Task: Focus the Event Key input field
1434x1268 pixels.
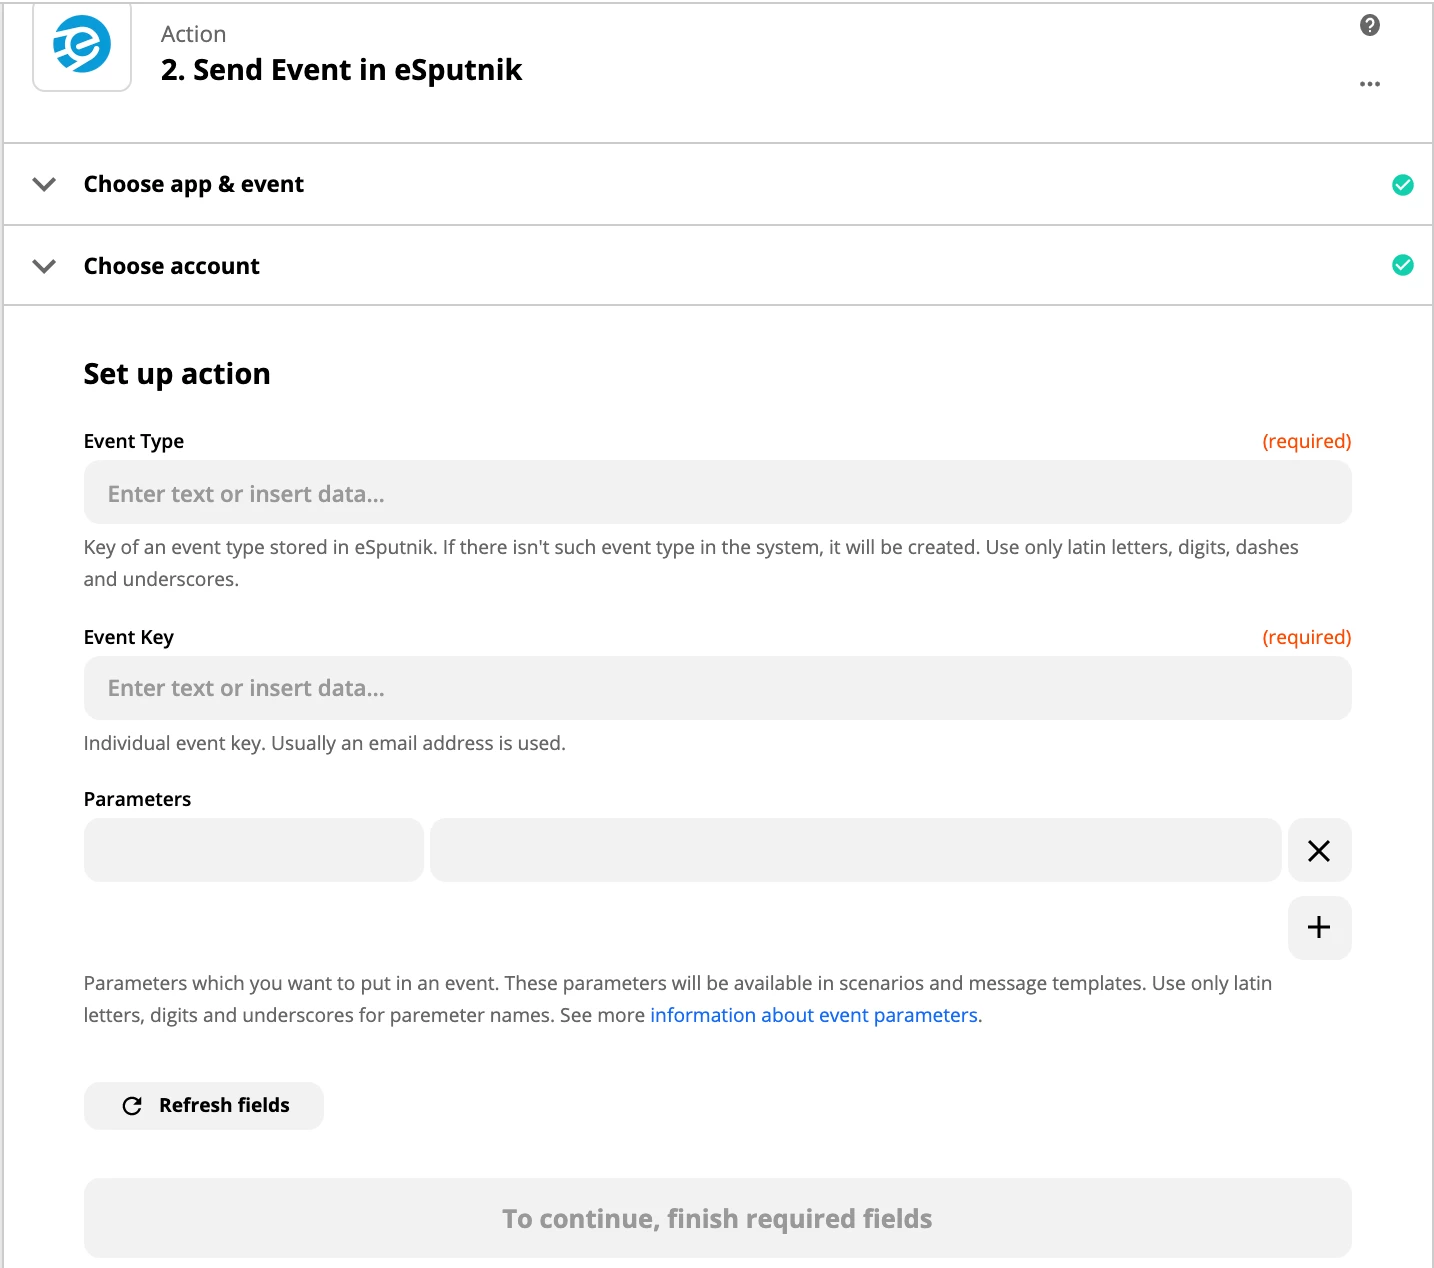Action: click(x=717, y=688)
